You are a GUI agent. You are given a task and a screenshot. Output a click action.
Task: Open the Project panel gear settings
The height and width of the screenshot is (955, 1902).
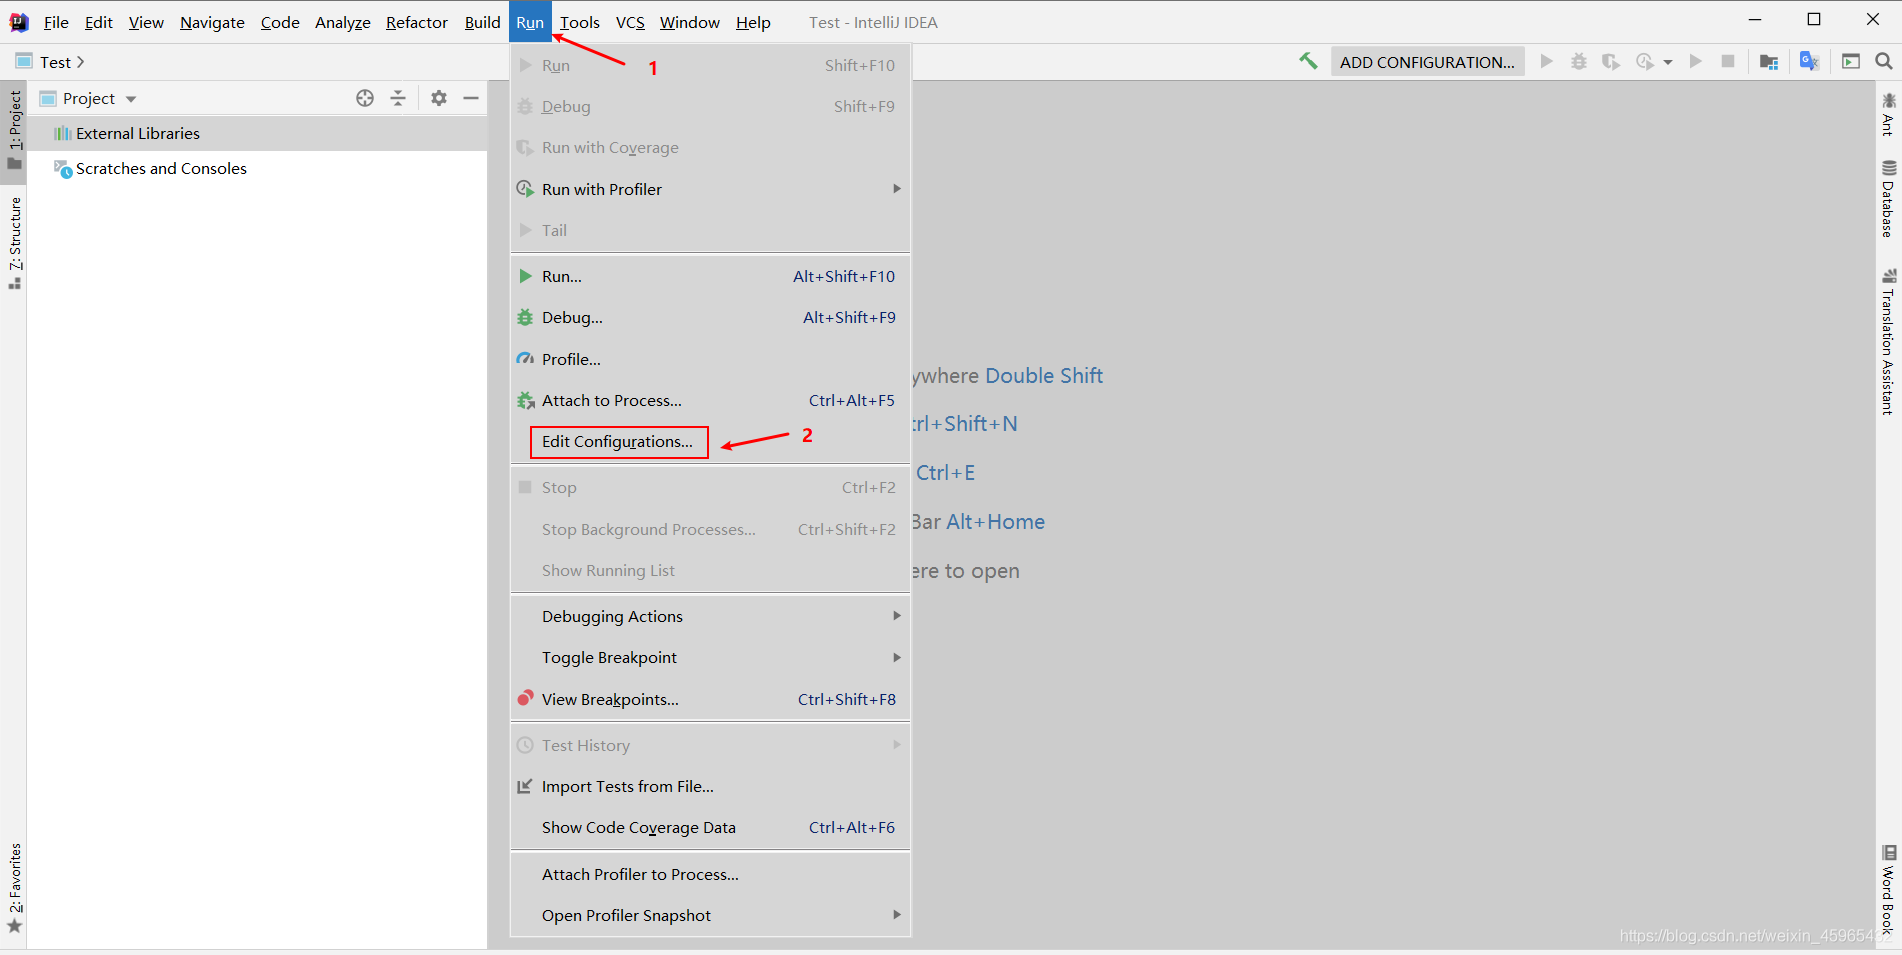coord(439,98)
